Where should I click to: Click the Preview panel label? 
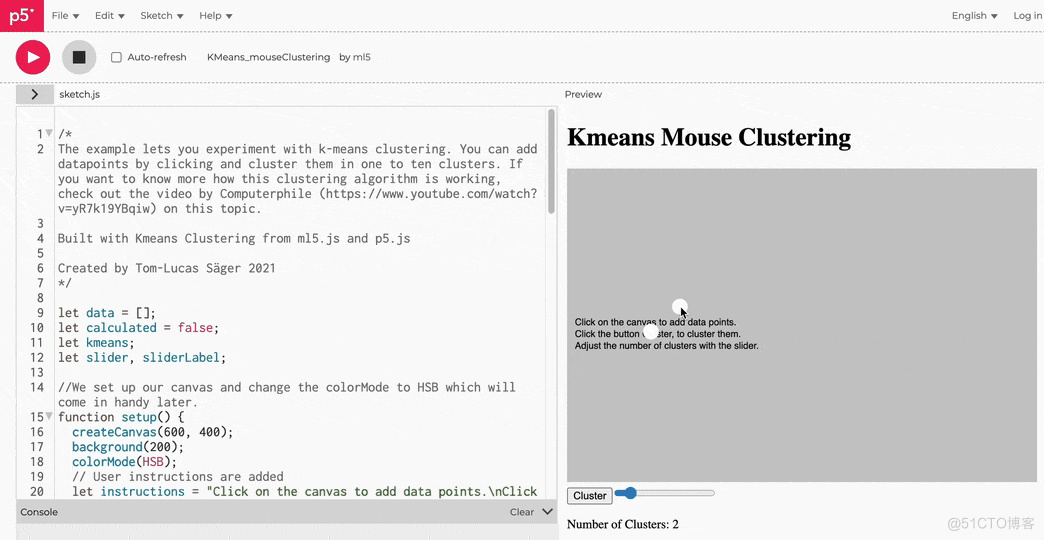tap(583, 95)
